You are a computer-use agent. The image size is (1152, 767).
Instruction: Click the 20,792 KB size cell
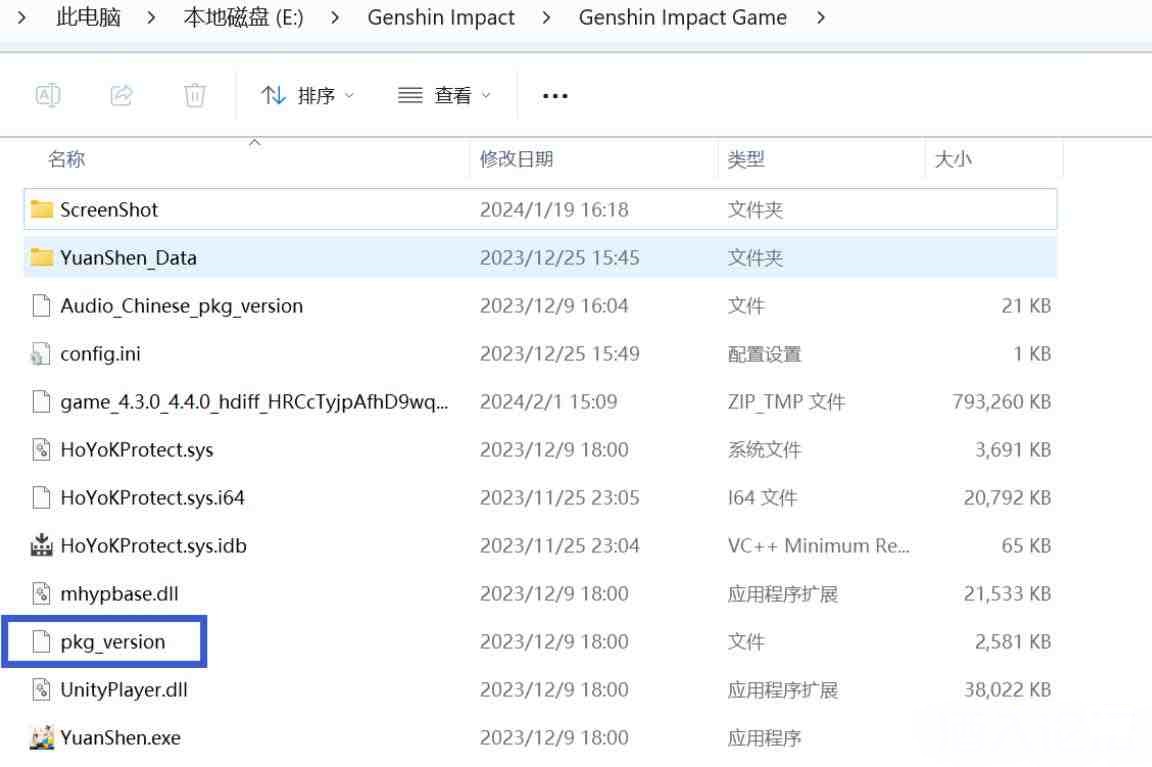coord(1007,497)
